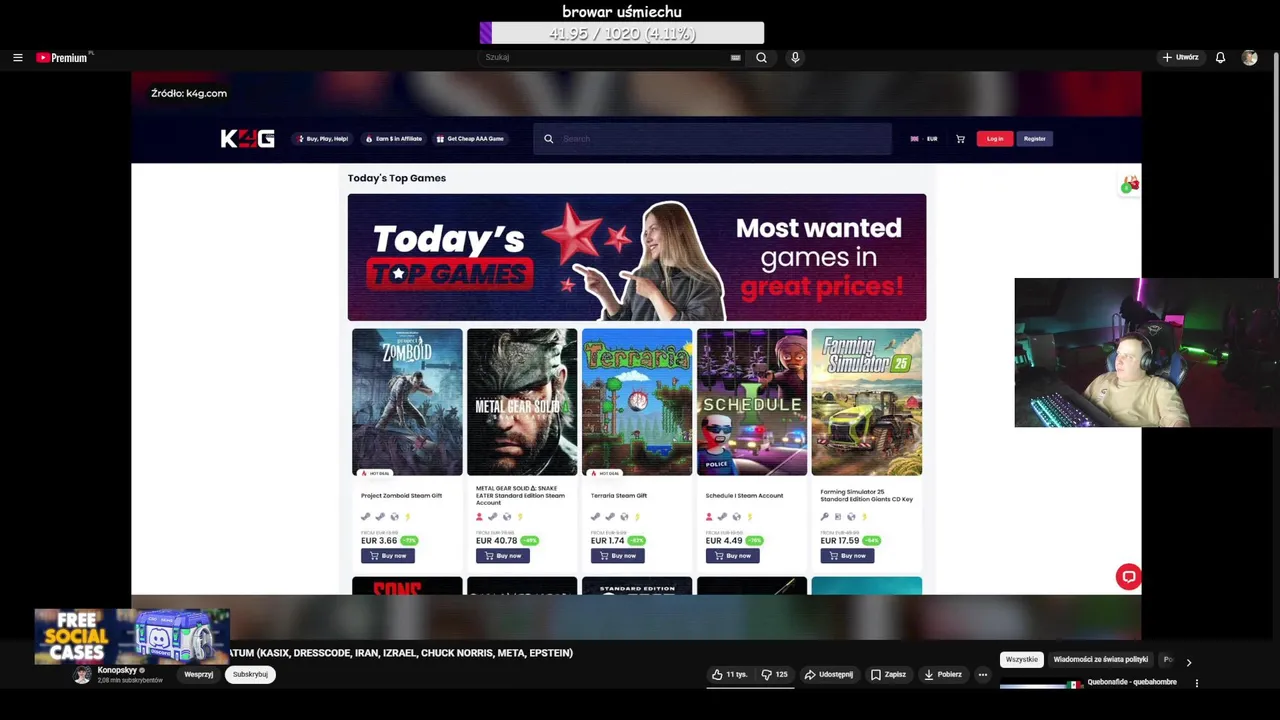Click the Utwórz create button
The width and height of the screenshot is (1280, 720).
(1180, 58)
